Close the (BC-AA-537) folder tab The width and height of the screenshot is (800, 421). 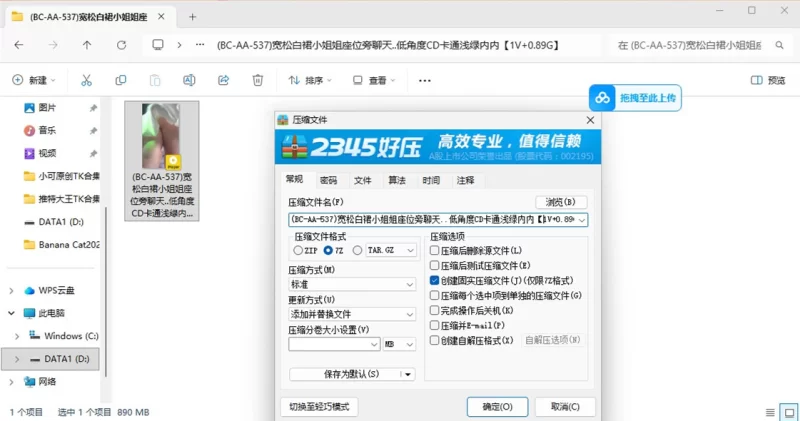pos(161,17)
